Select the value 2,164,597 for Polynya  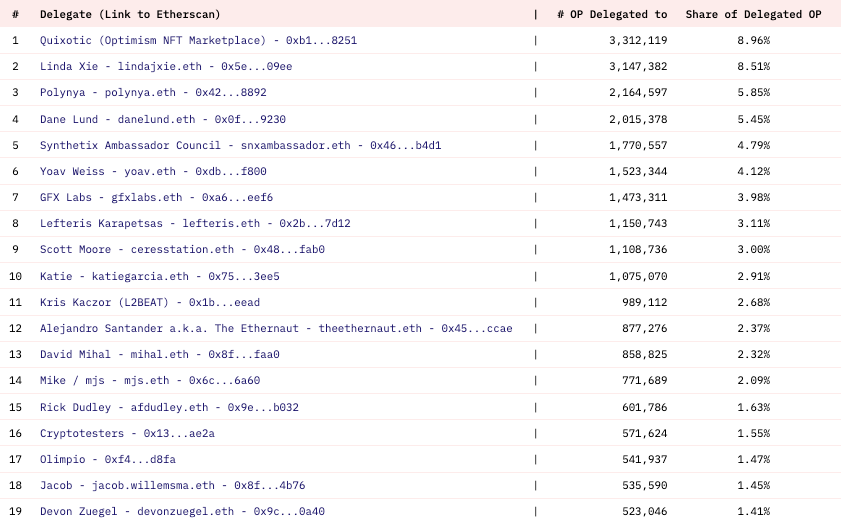pos(638,92)
